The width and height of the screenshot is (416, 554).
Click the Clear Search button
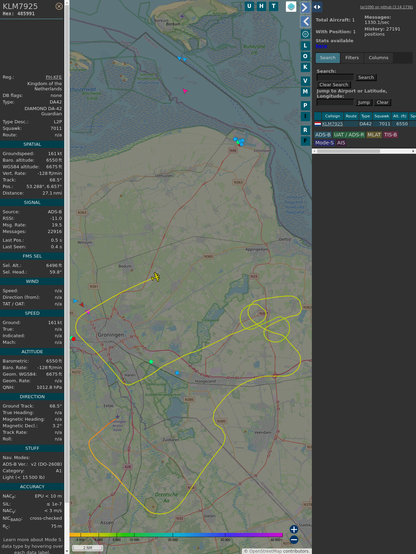point(334,85)
